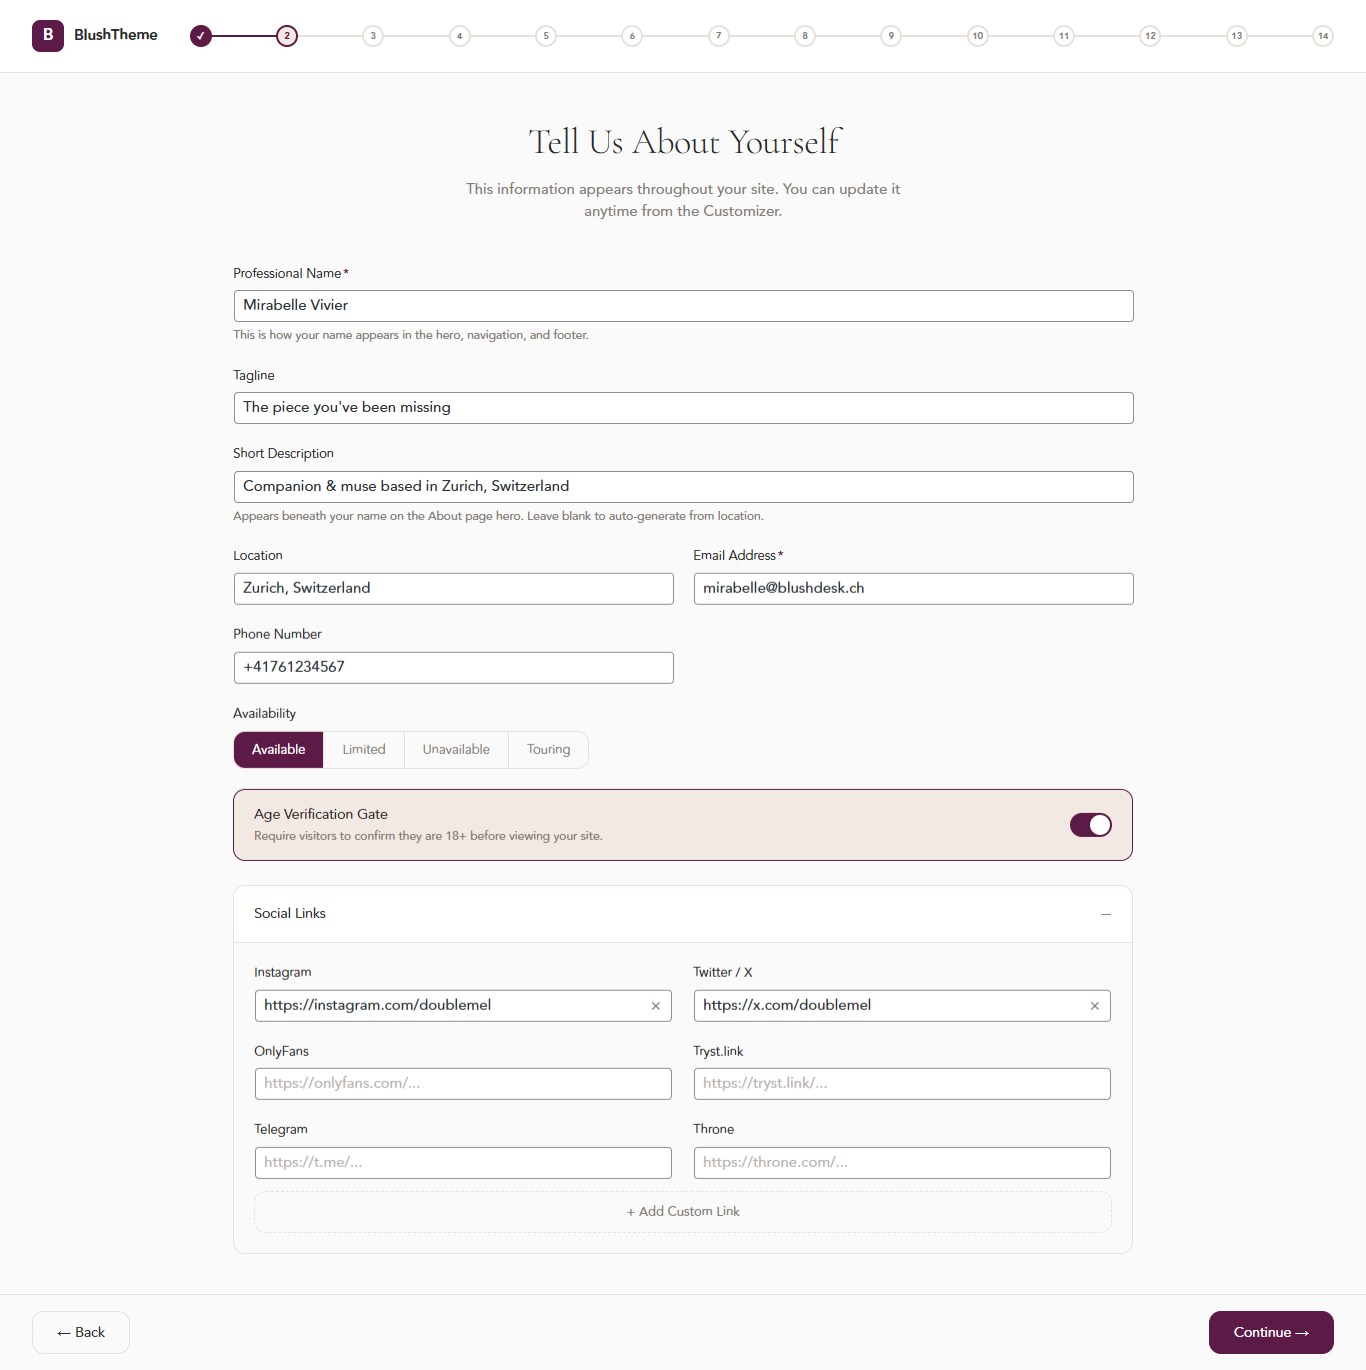Click the current step 2 indicator
The width and height of the screenshot is (1366, 1370).
[287, 35]
